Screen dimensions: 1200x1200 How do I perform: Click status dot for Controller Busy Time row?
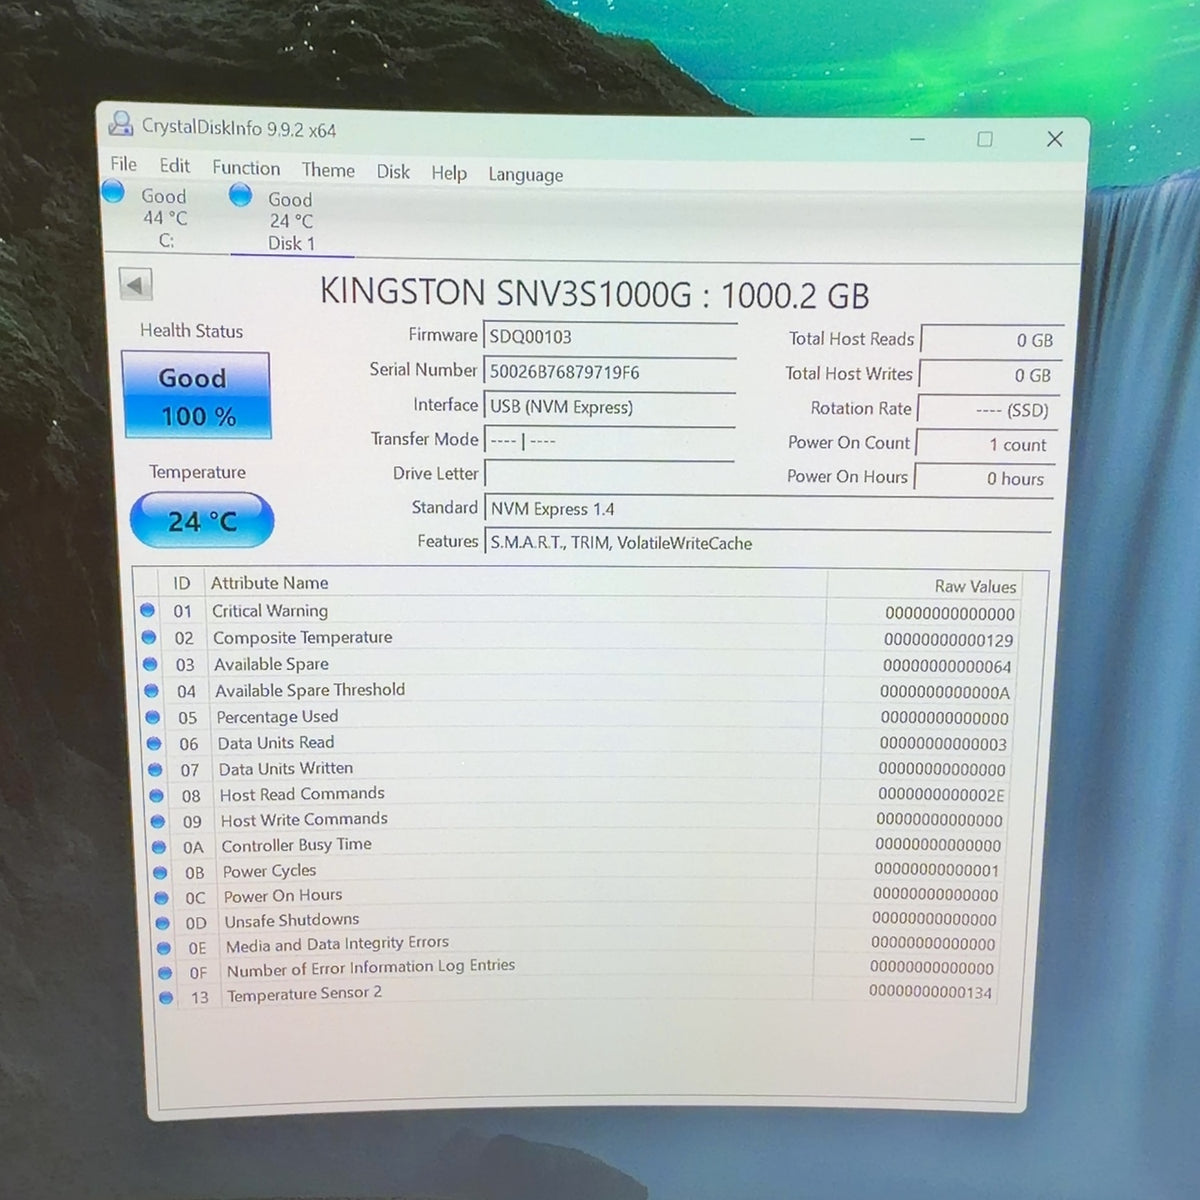pyautogui.click(x=159, y=846)
